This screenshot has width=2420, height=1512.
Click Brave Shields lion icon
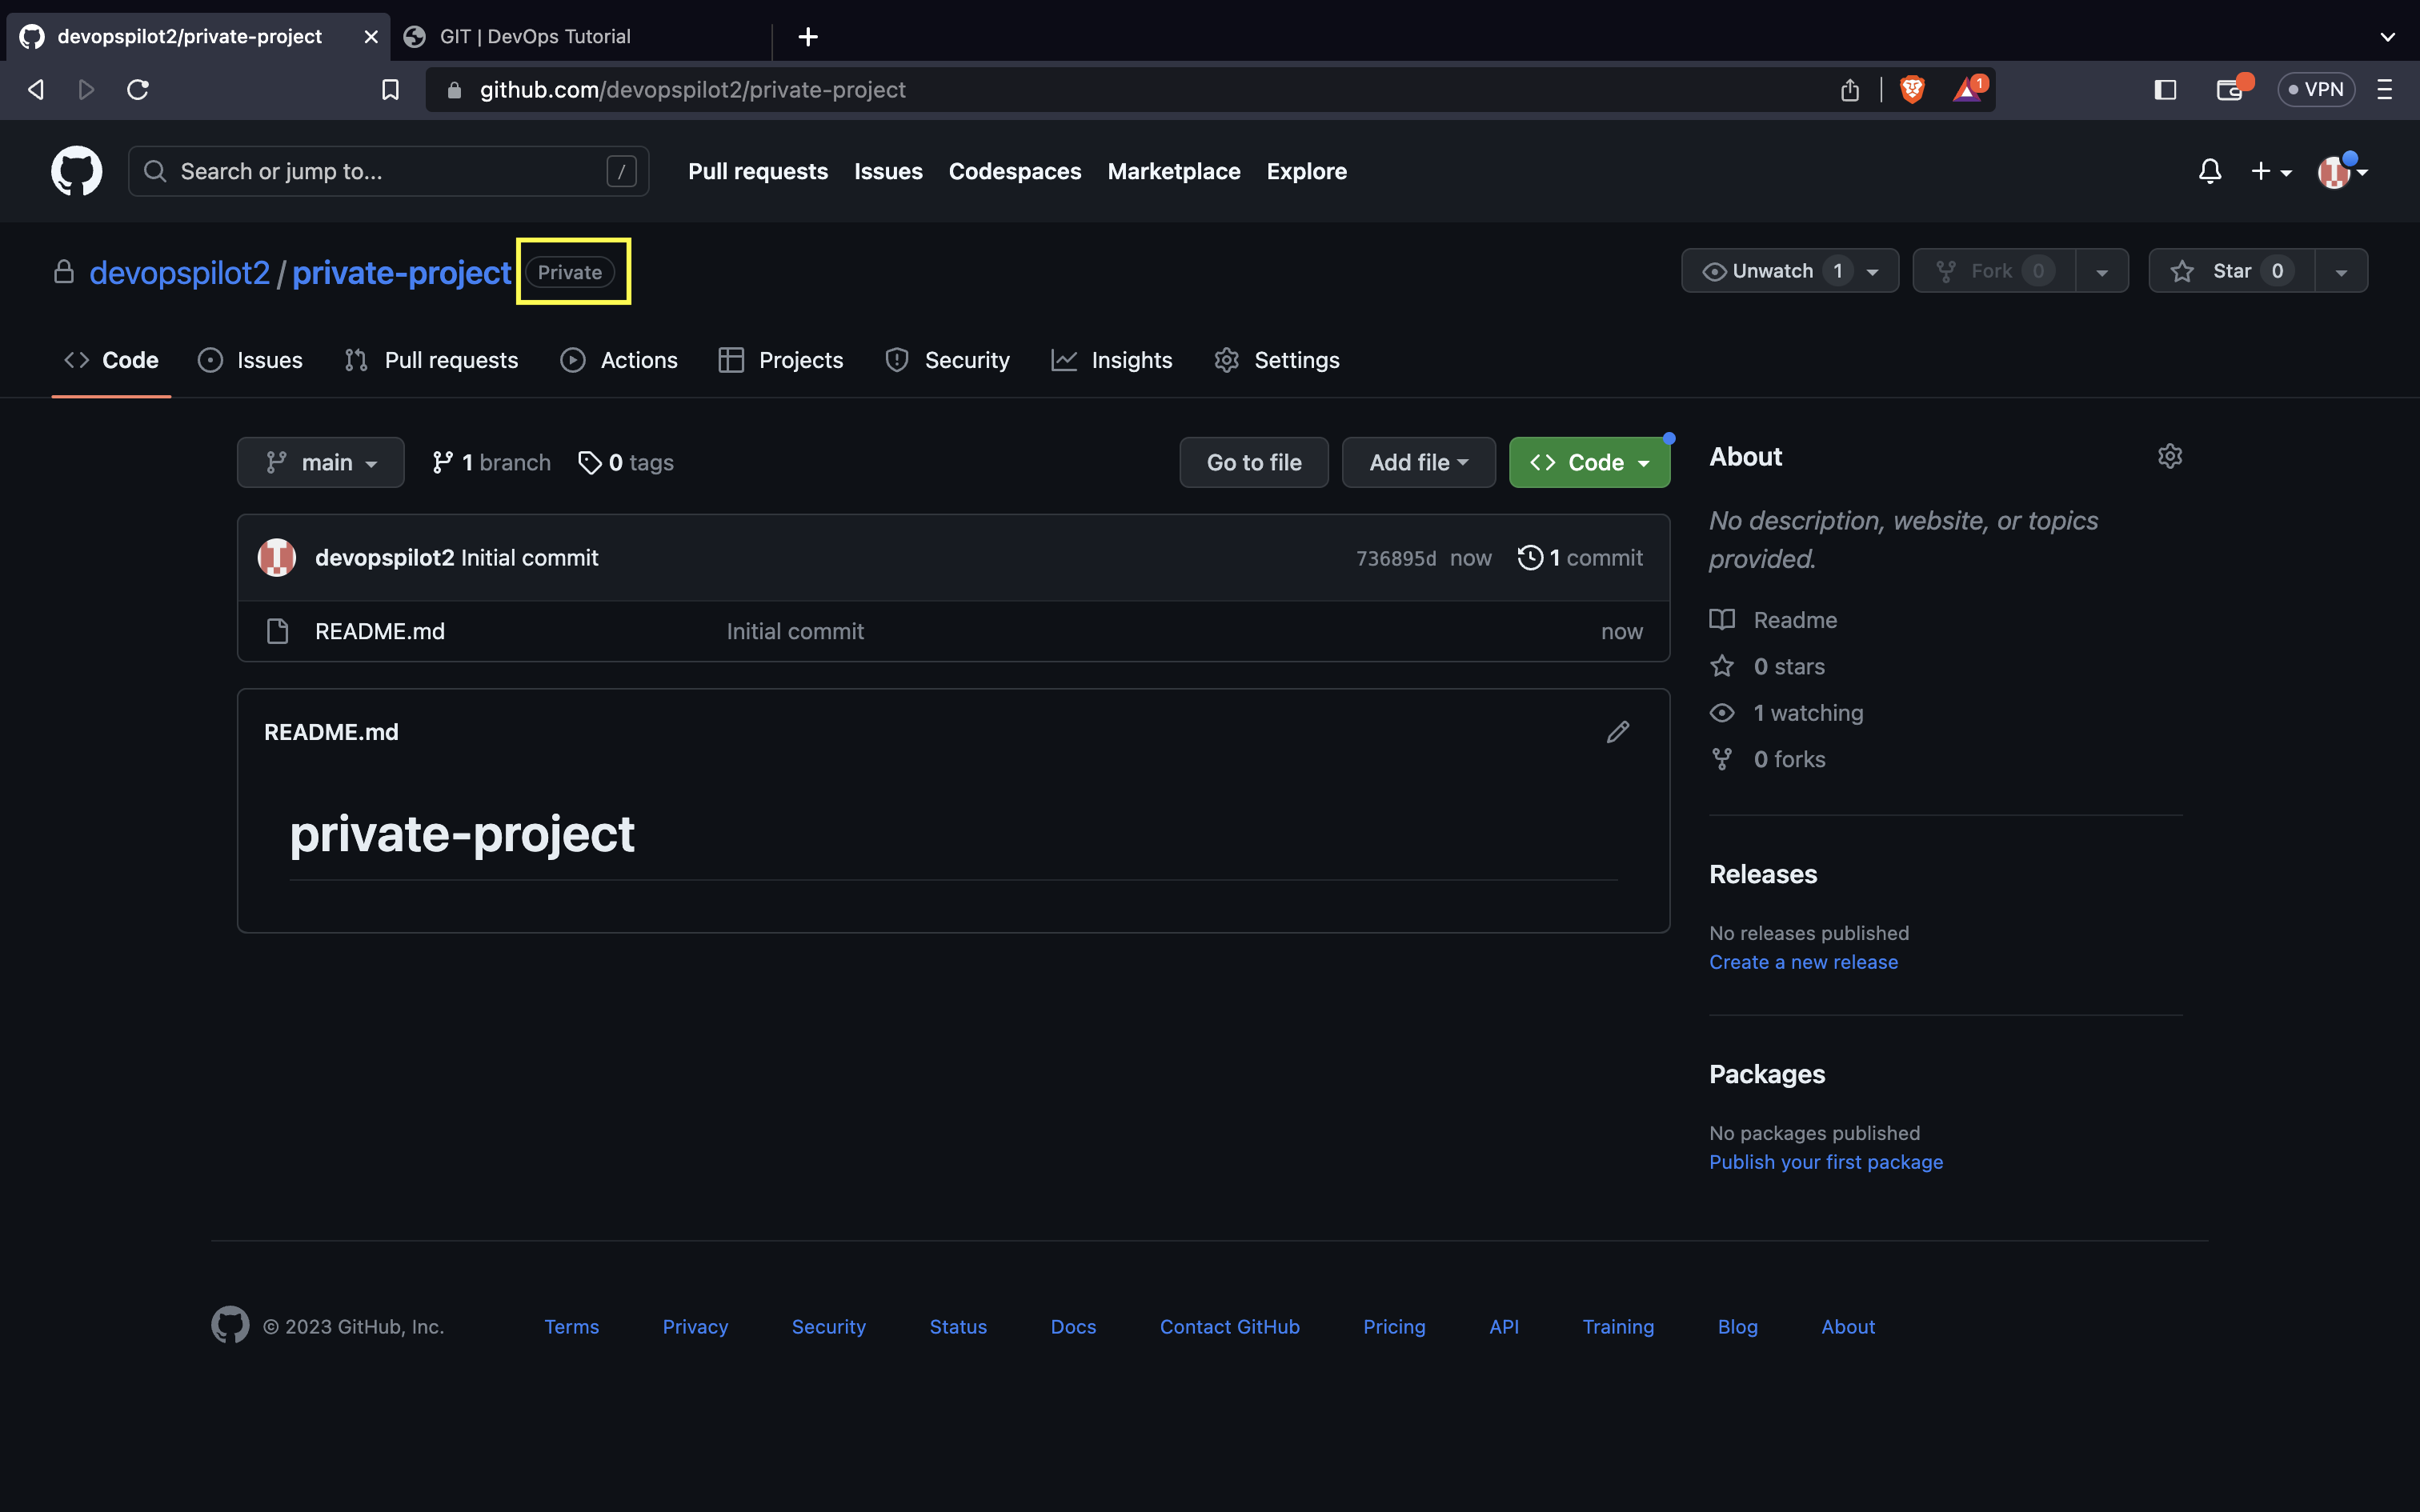coord(1912,90)
